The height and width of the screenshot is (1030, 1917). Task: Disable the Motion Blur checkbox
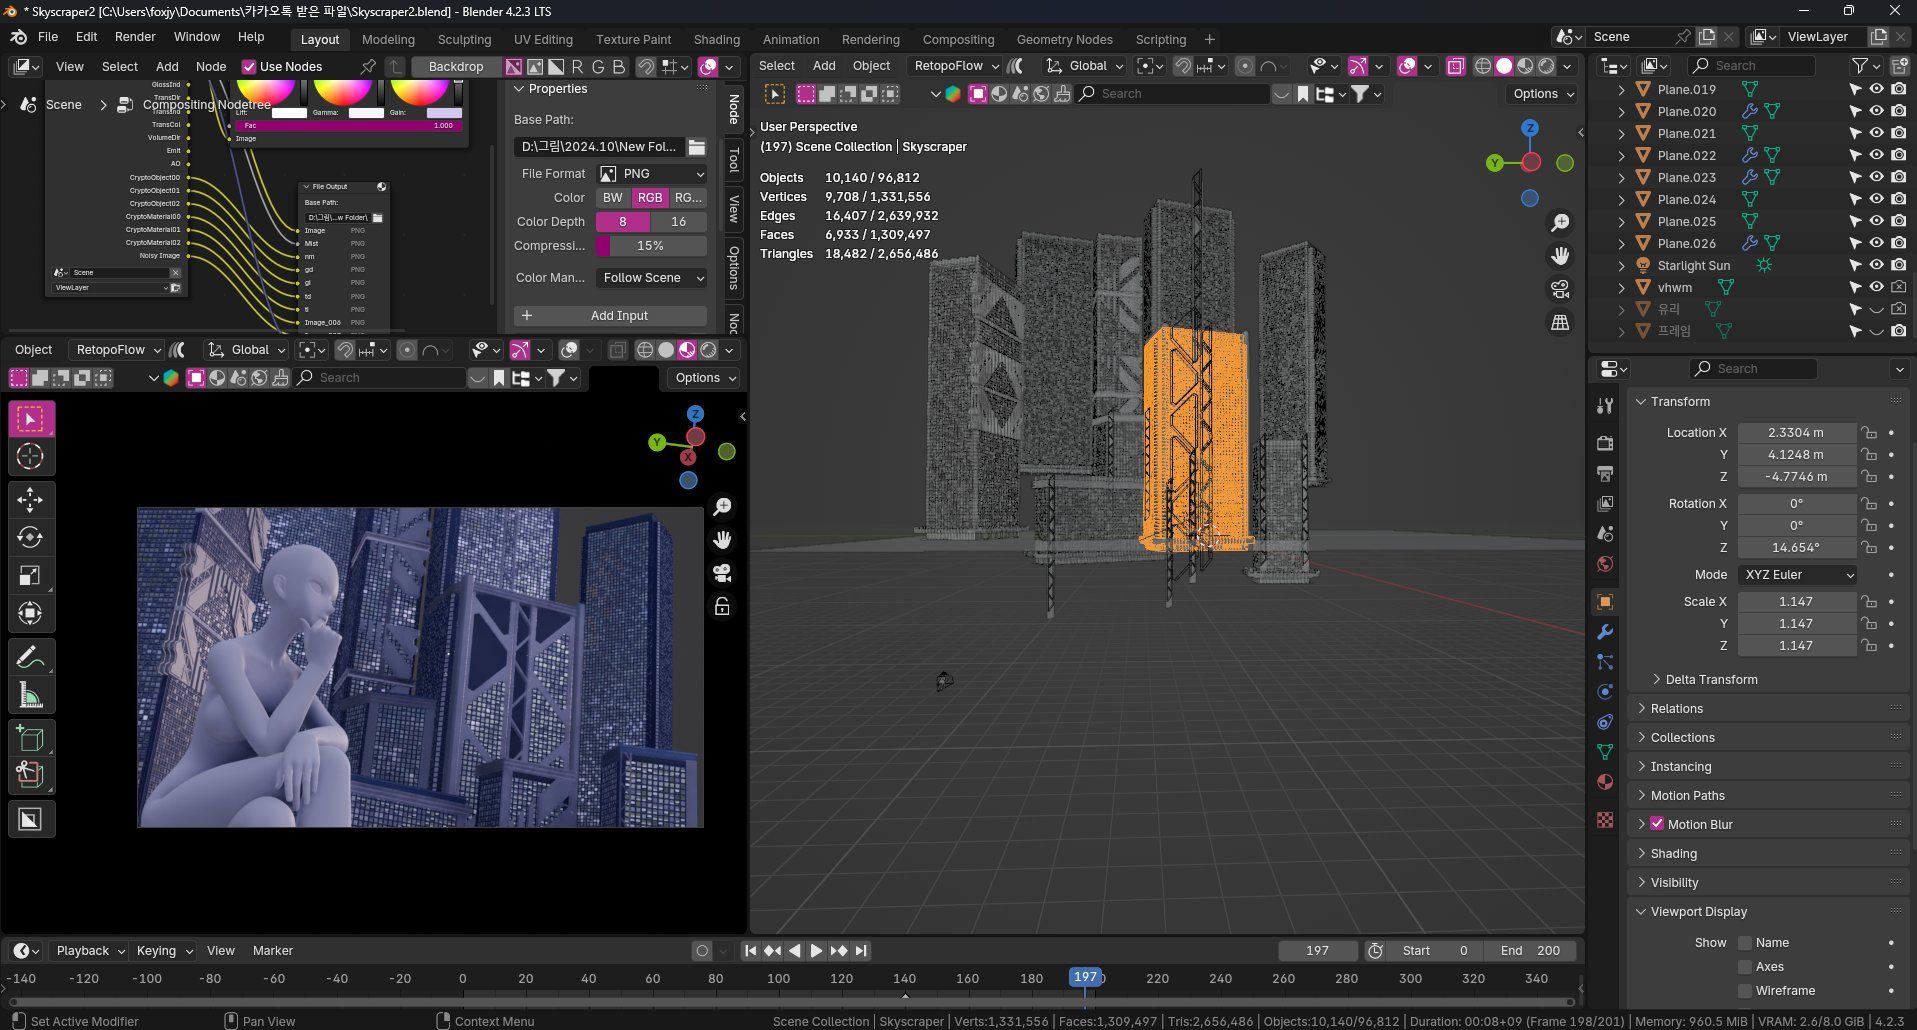click(x=1657, y=824)
